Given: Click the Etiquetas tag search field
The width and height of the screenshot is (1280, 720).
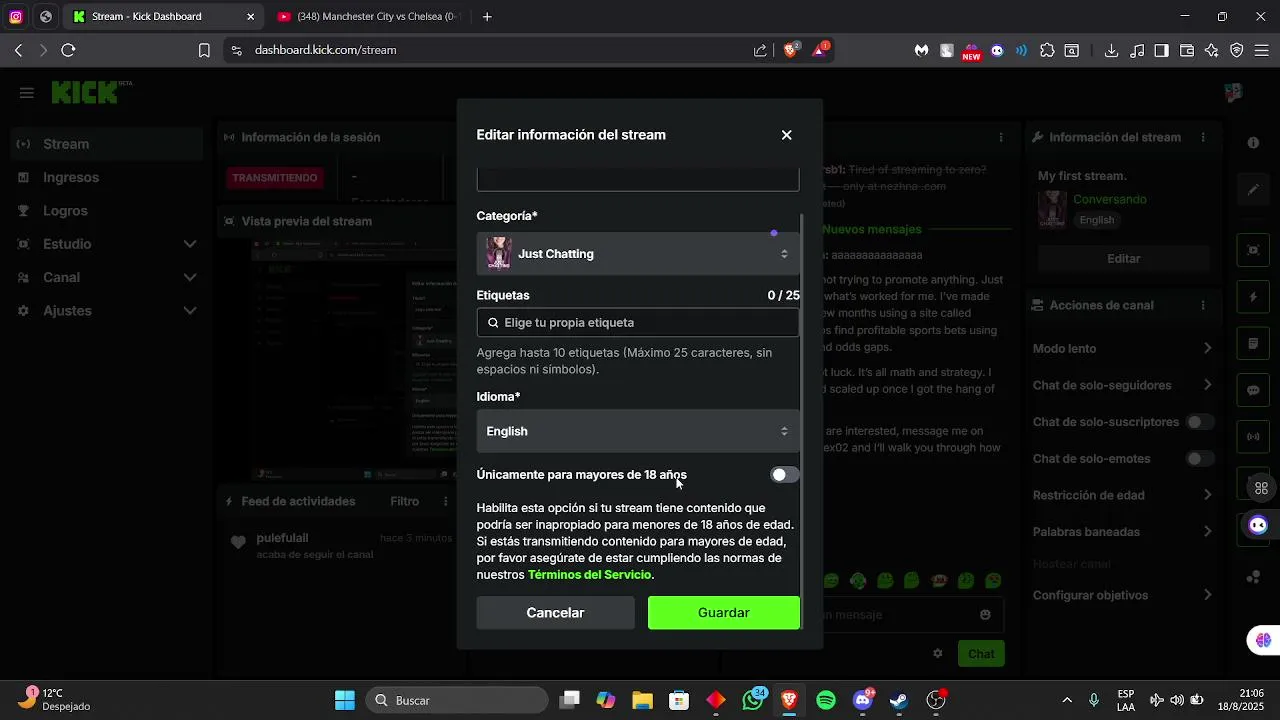Looking at the screenshot, I should click(x=638, y=323).
